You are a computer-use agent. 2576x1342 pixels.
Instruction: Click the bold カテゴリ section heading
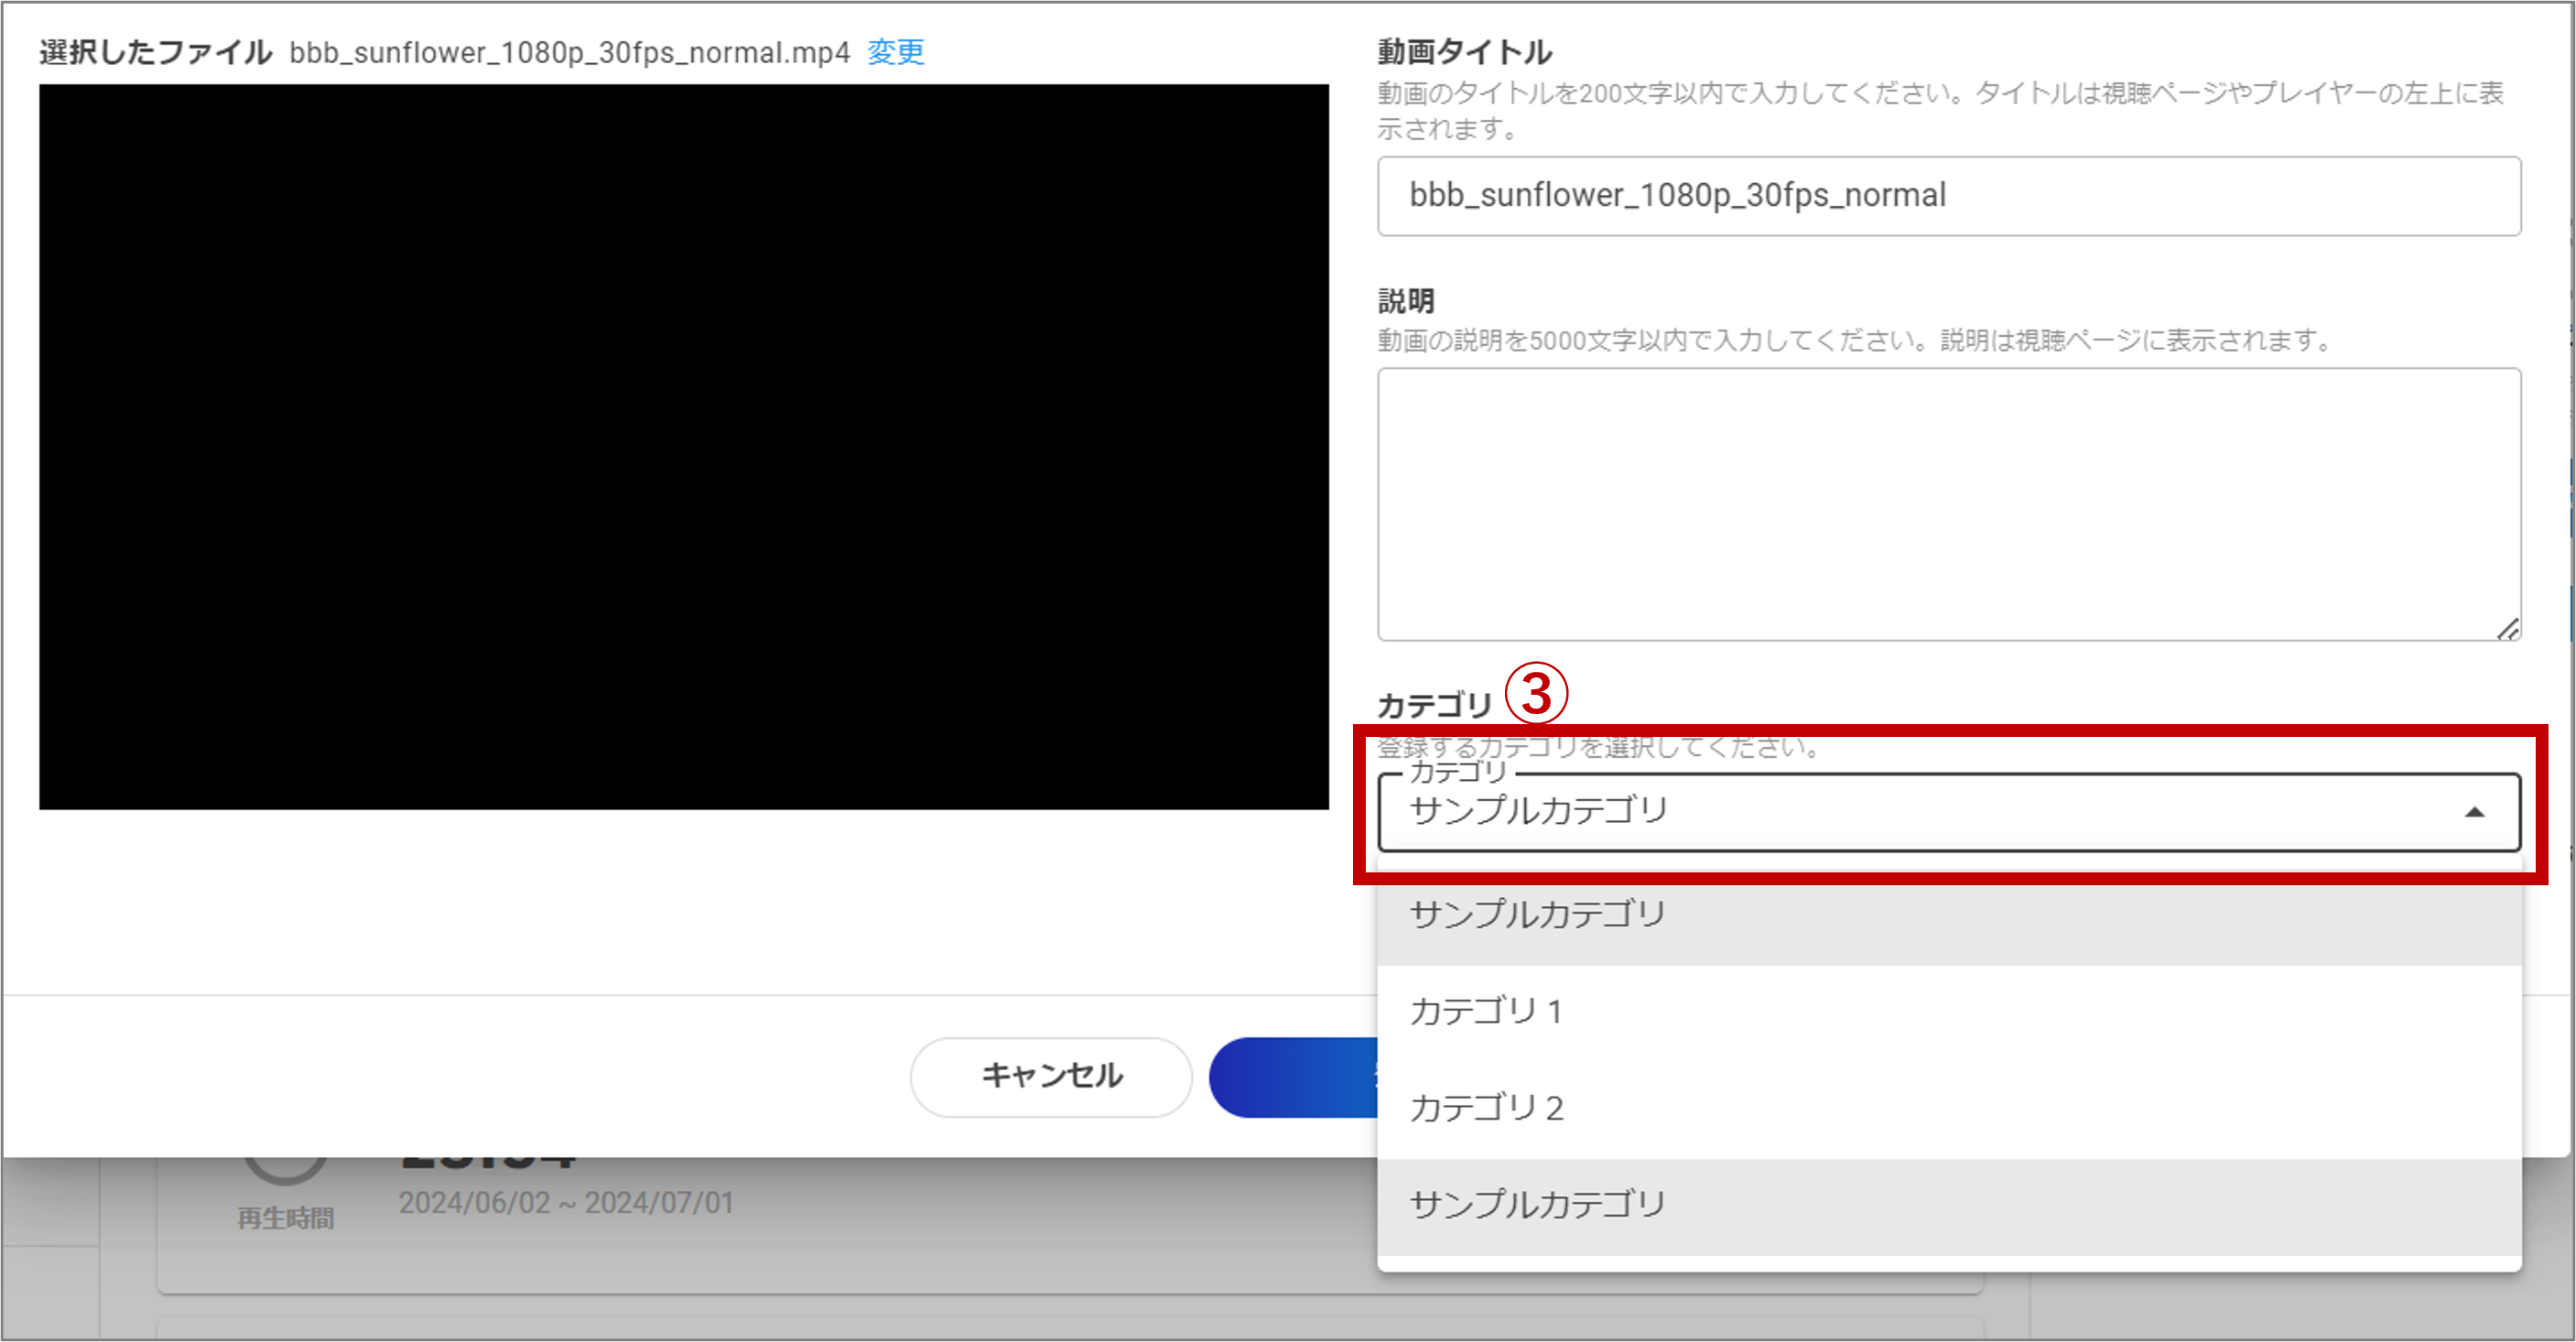[x=1434, y=706]
